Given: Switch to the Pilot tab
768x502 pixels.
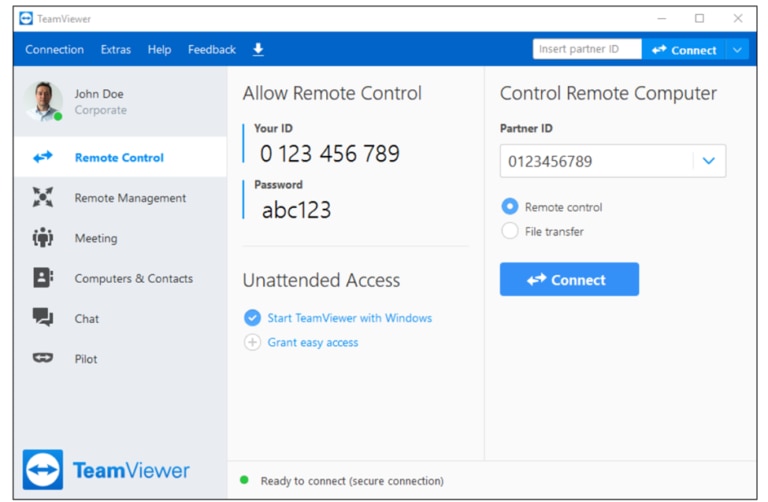Looking at the screenshot, I should click(120, 358).
